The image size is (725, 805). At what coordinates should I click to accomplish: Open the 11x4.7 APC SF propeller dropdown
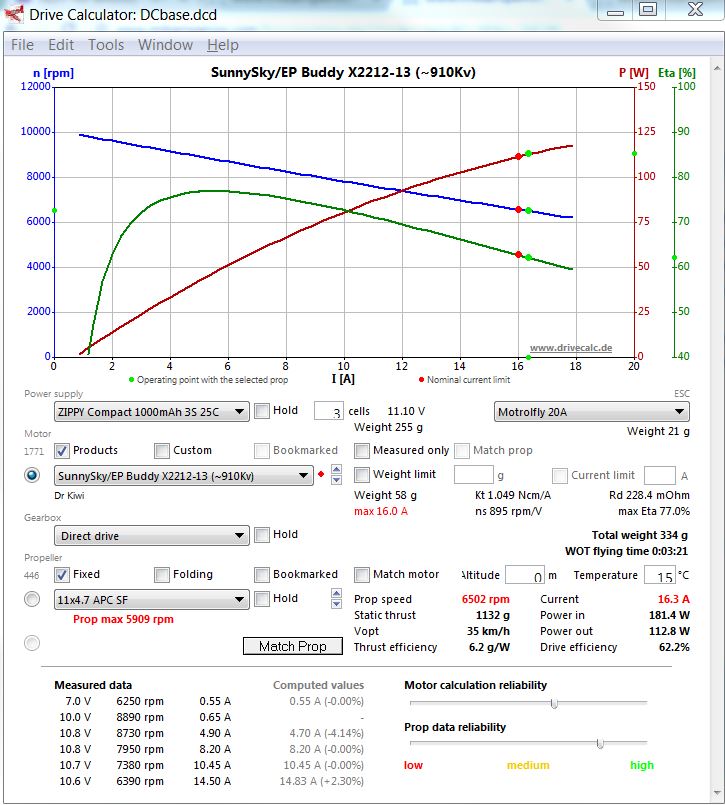click(x=151, y=599)
